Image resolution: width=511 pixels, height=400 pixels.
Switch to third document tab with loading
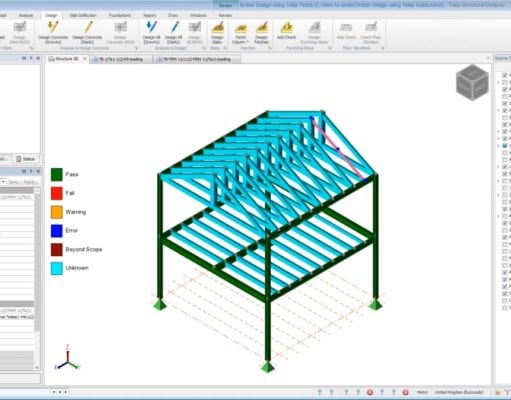click(x=197, y=59)
